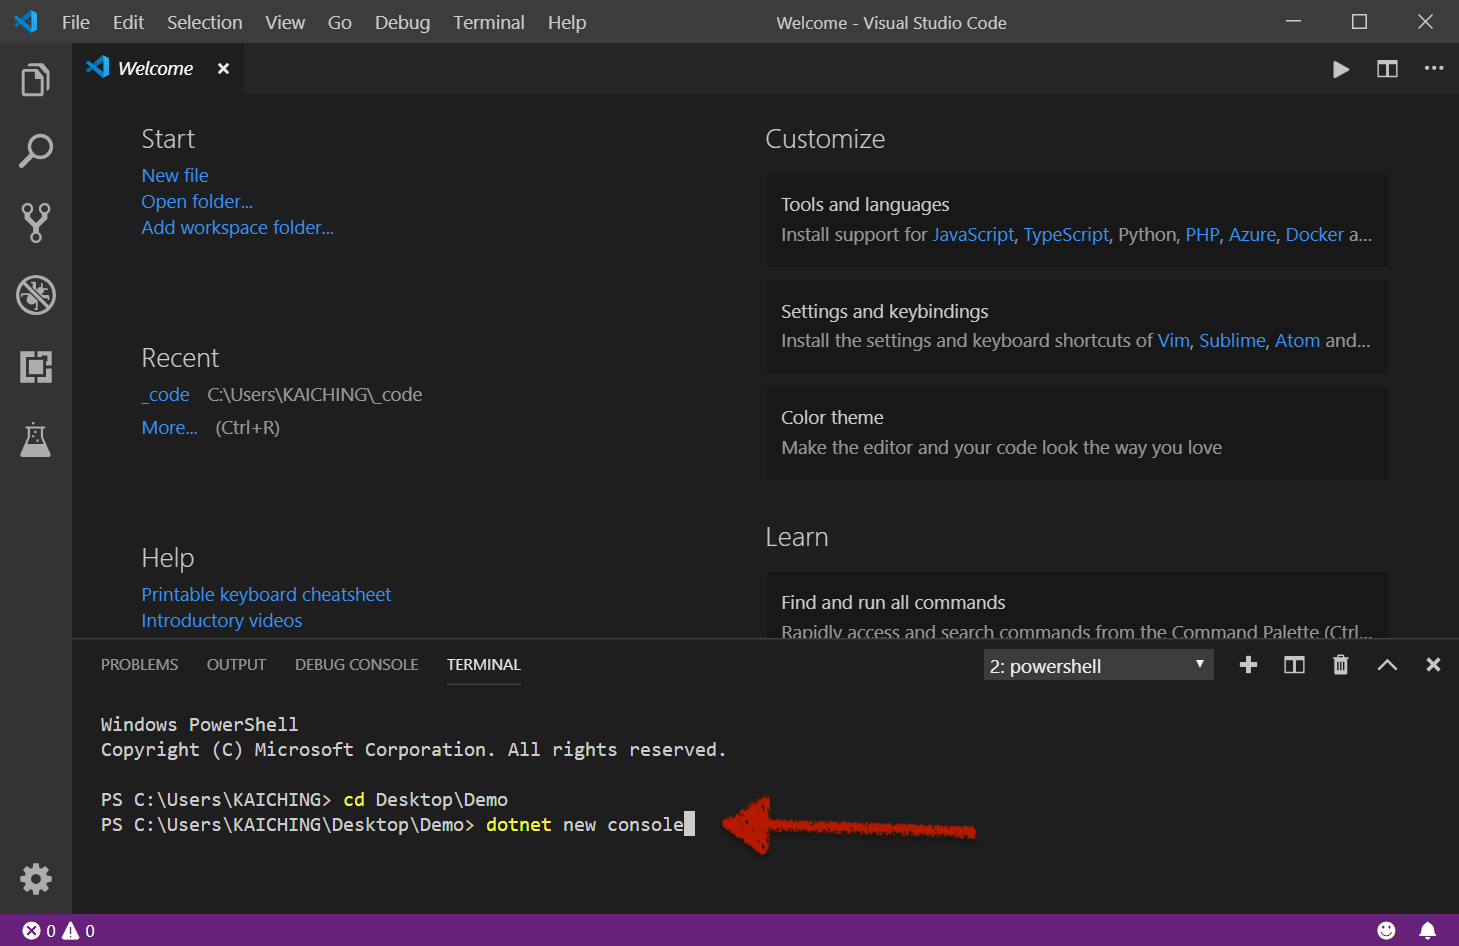Click the Docker support link
The image size is (1459, 946).
1315,234
